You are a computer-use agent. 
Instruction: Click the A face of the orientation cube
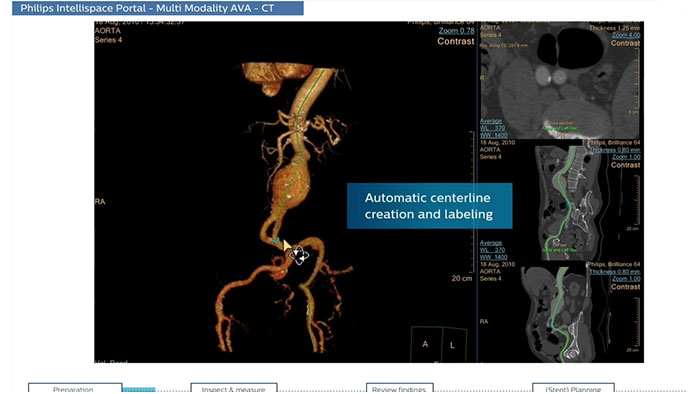pos(426,344)
